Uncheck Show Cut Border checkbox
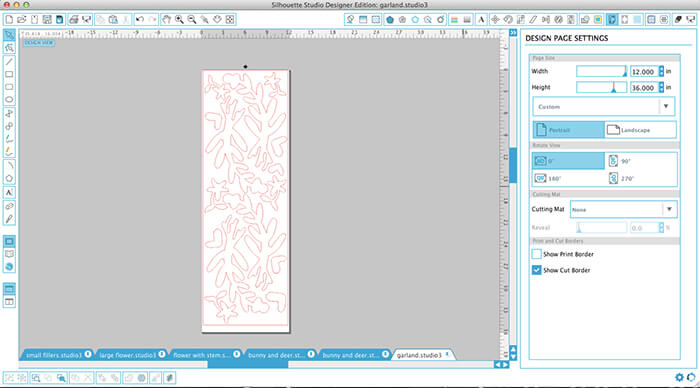700x388 pixels. (x=537, y=270)
